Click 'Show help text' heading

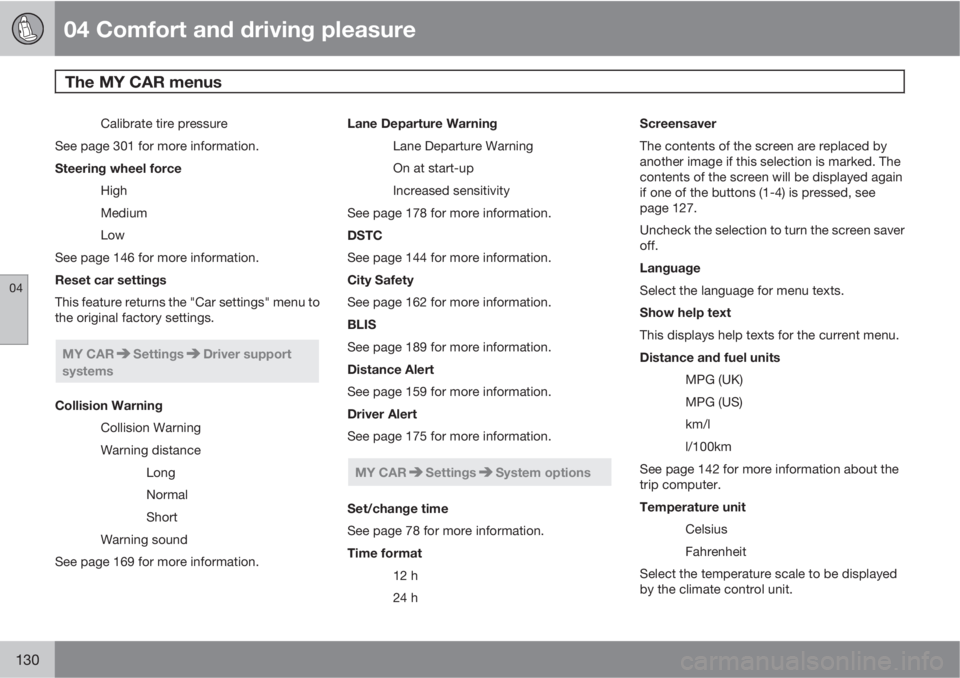point(685,313)
